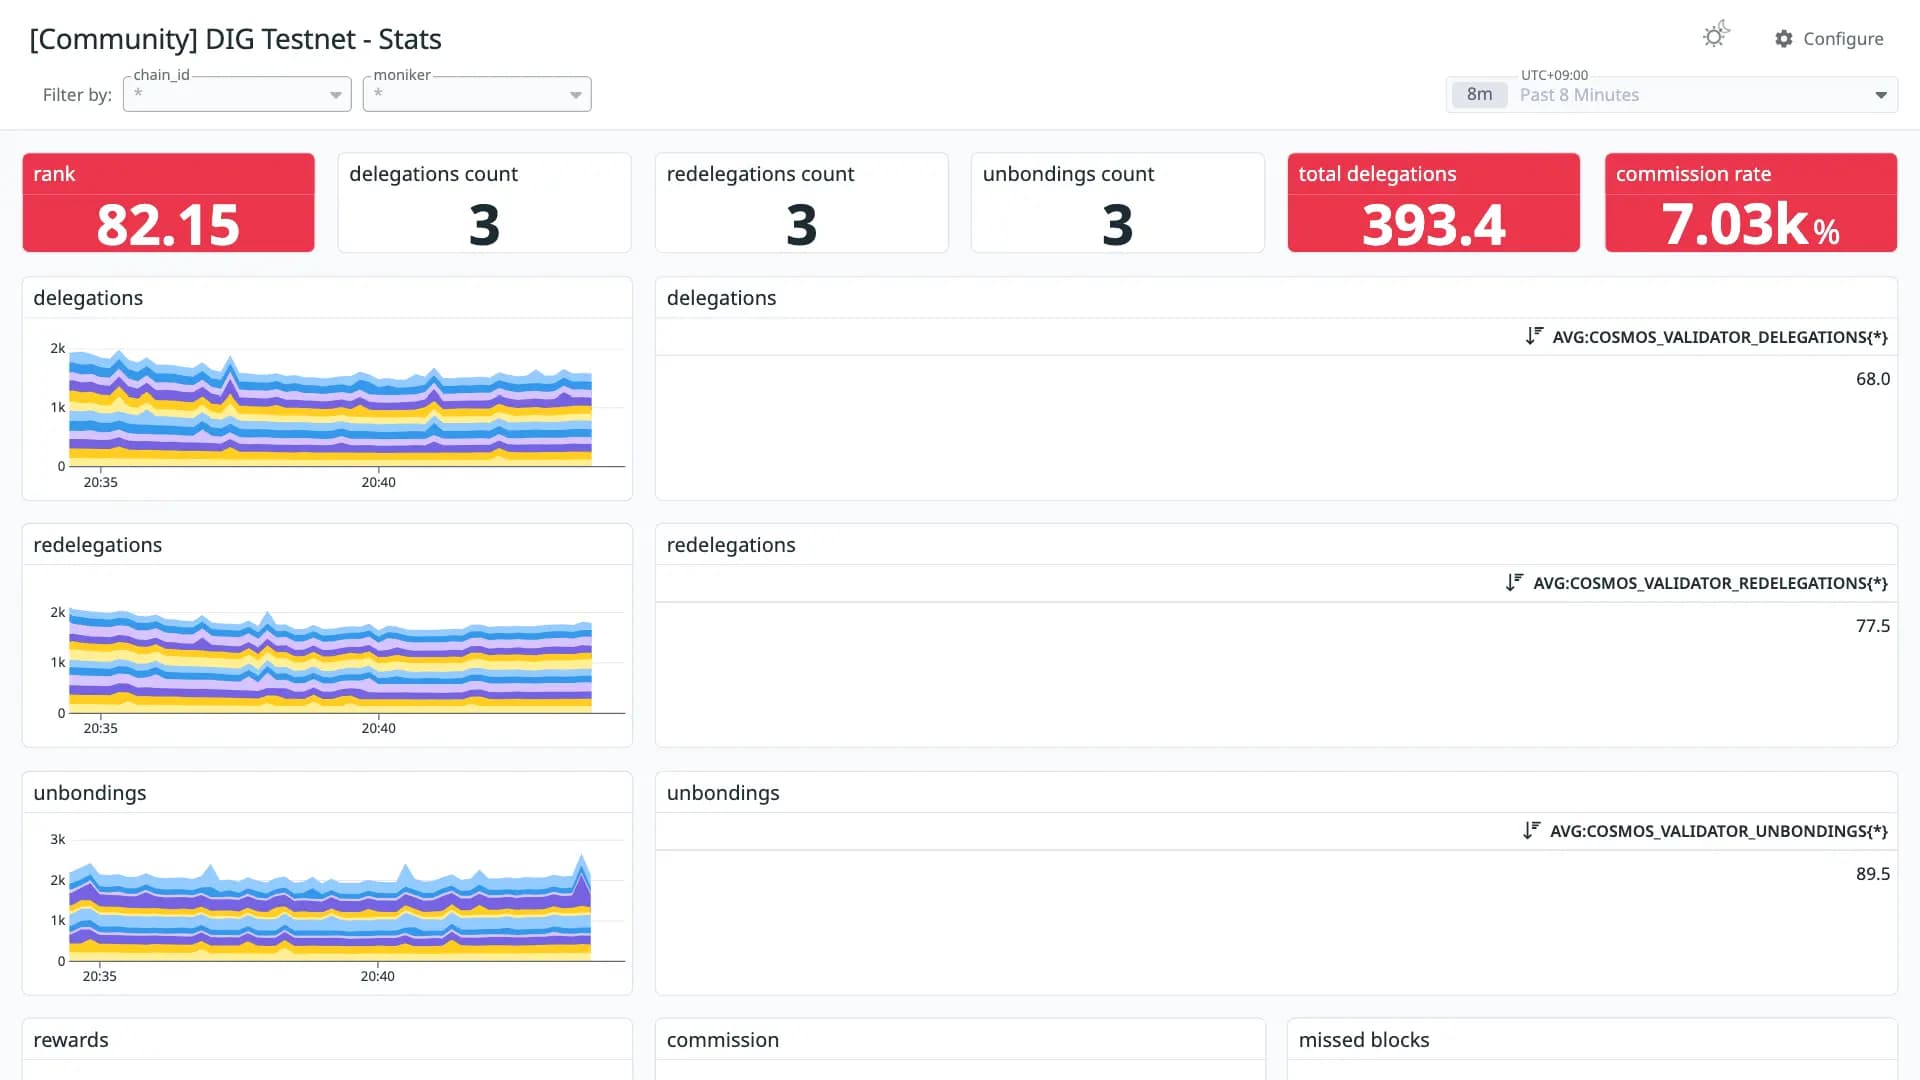Click the commission rate 7.03k% value
Image resolution: width=1920 pixels, height=1080 pixels.
[1750, 224]
